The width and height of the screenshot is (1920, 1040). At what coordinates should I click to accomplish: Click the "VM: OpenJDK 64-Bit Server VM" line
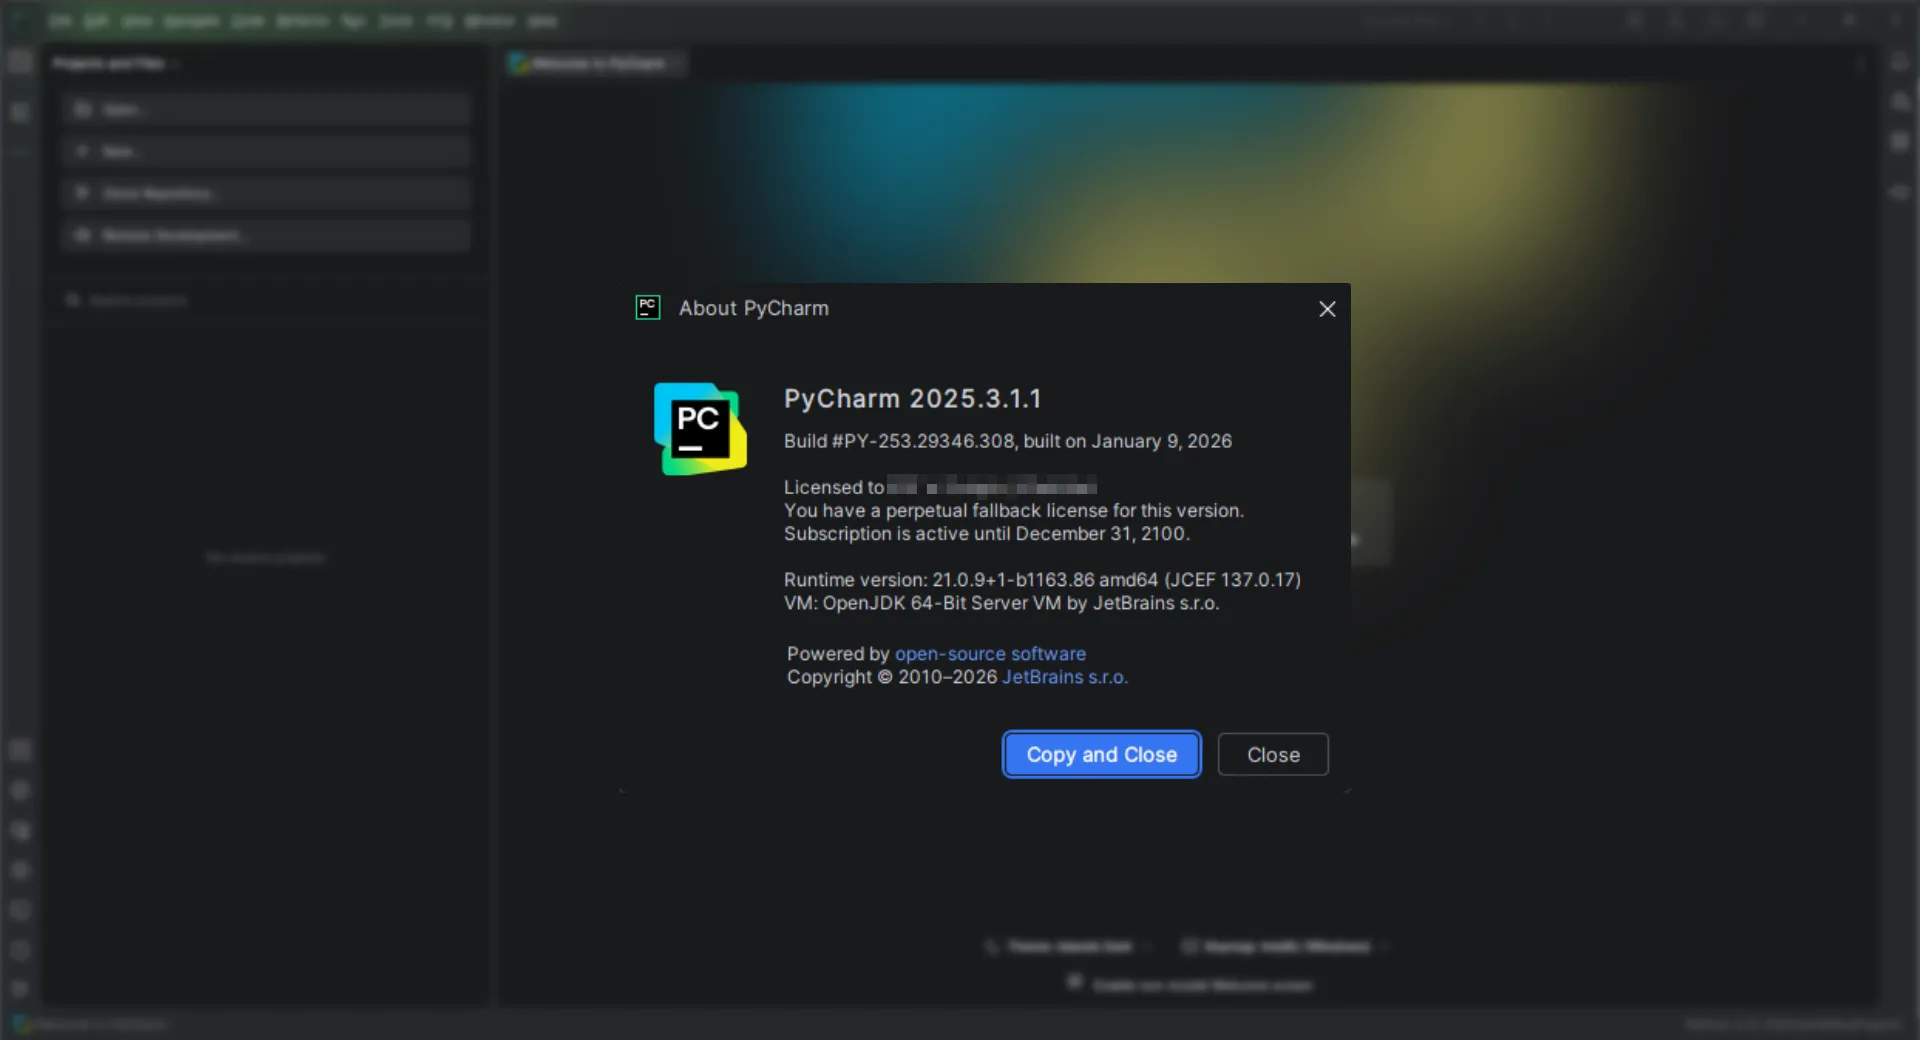1002,603
